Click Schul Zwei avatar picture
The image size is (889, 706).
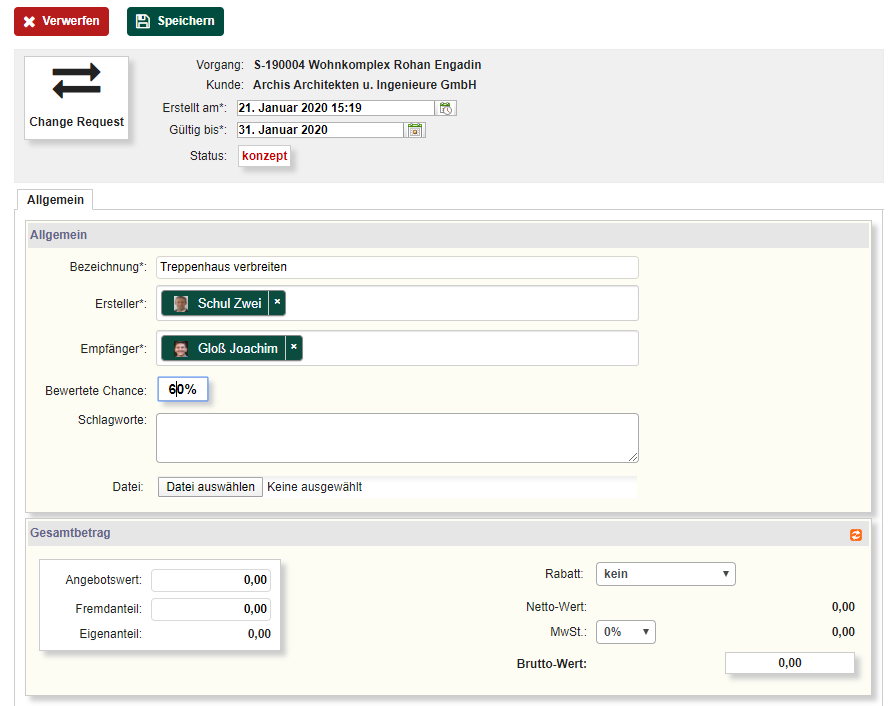tap(181, 304)
